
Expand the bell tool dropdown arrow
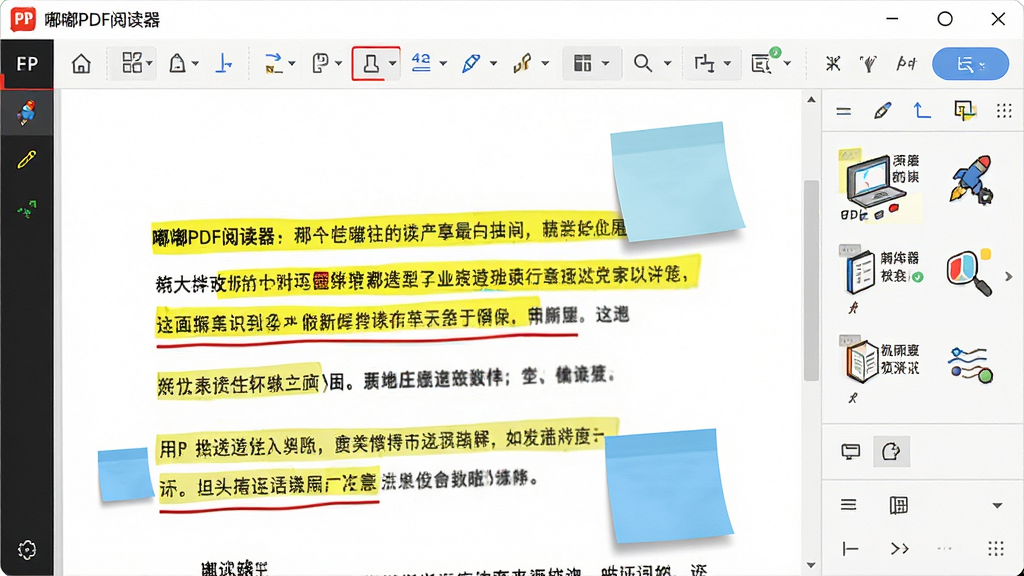click(x=195, y=63)
